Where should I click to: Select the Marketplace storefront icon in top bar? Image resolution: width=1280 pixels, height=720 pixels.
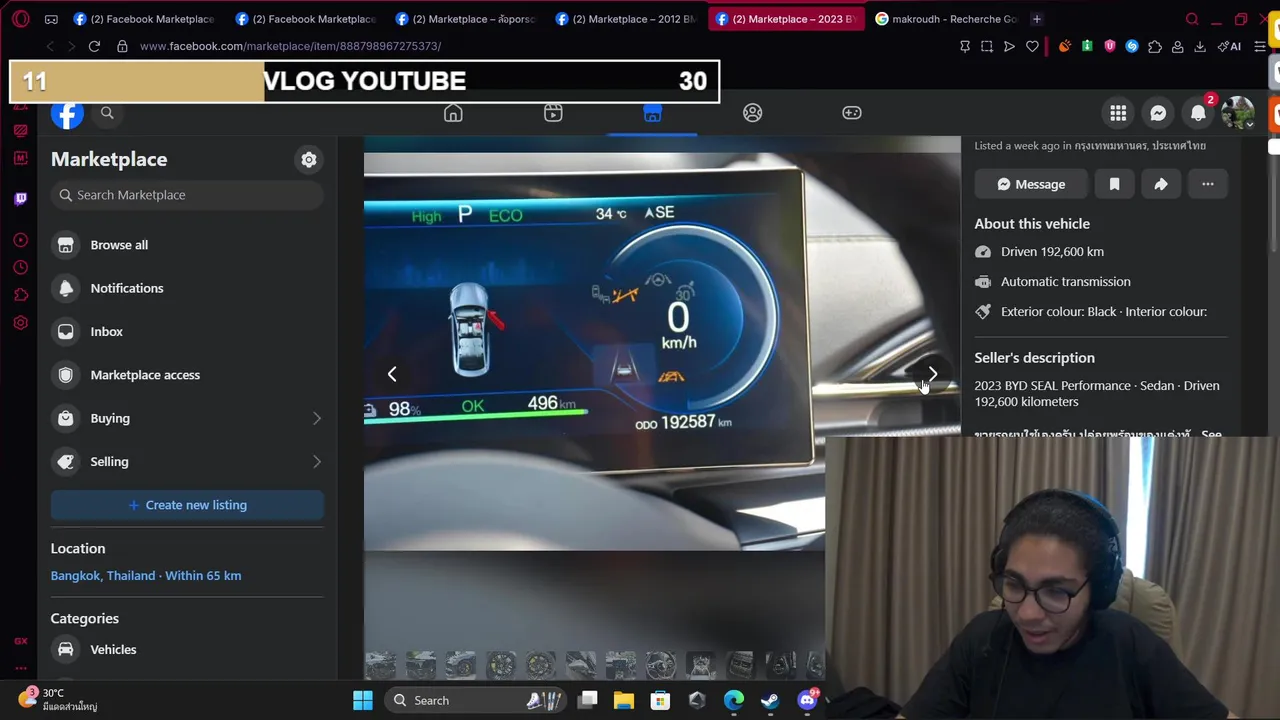(x=652, y=113)
